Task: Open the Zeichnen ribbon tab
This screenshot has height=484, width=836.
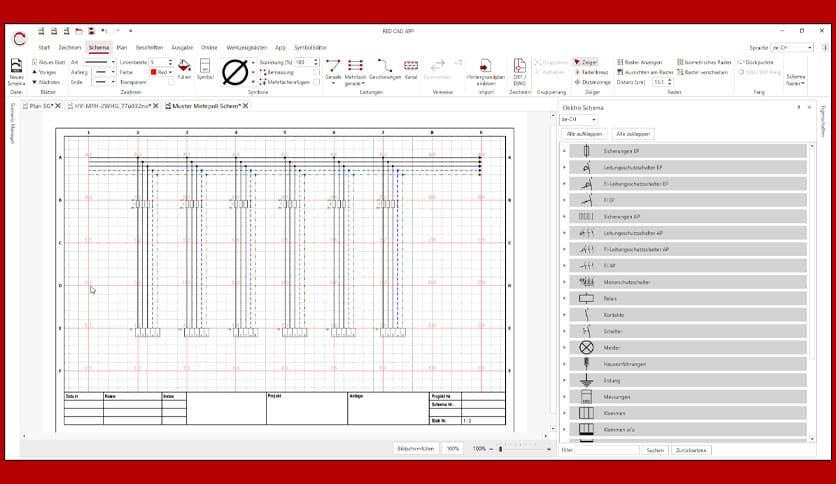Action: pyautogui.click(x=70, y=47)
